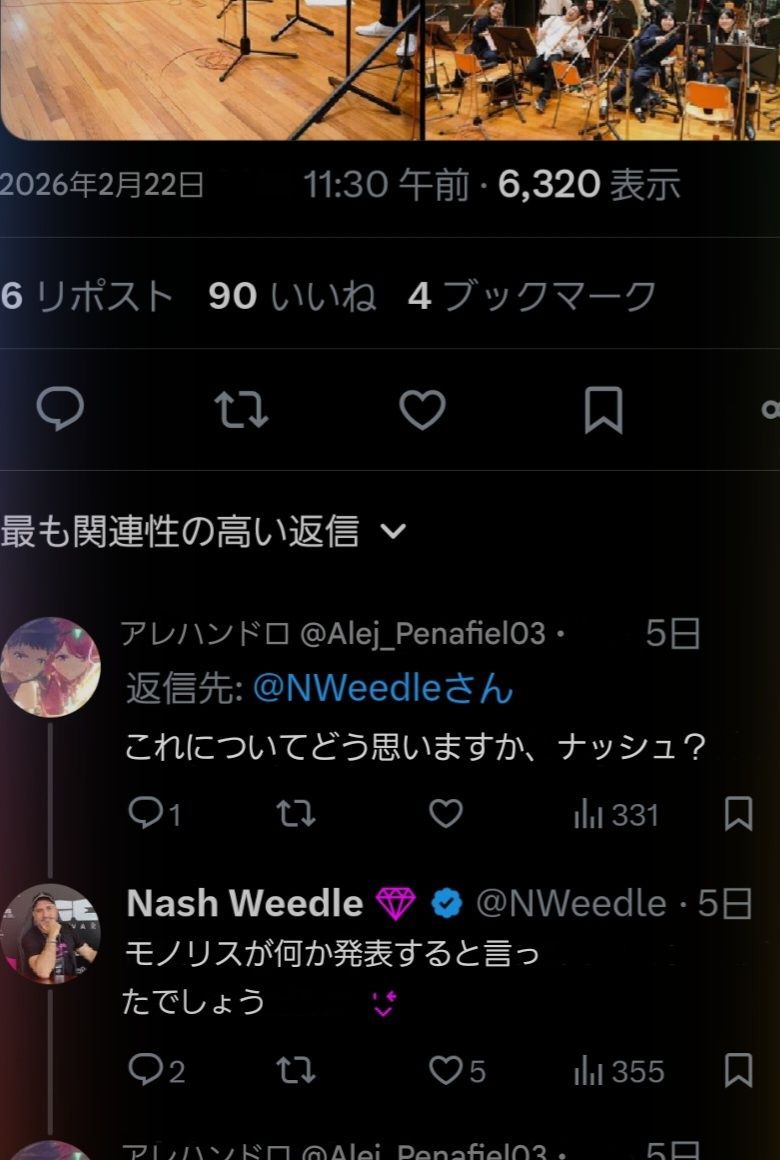Reply to アレハンドロ's comment with 1 reply
This screenshot has height=1160, width=780.
point(155,814)
